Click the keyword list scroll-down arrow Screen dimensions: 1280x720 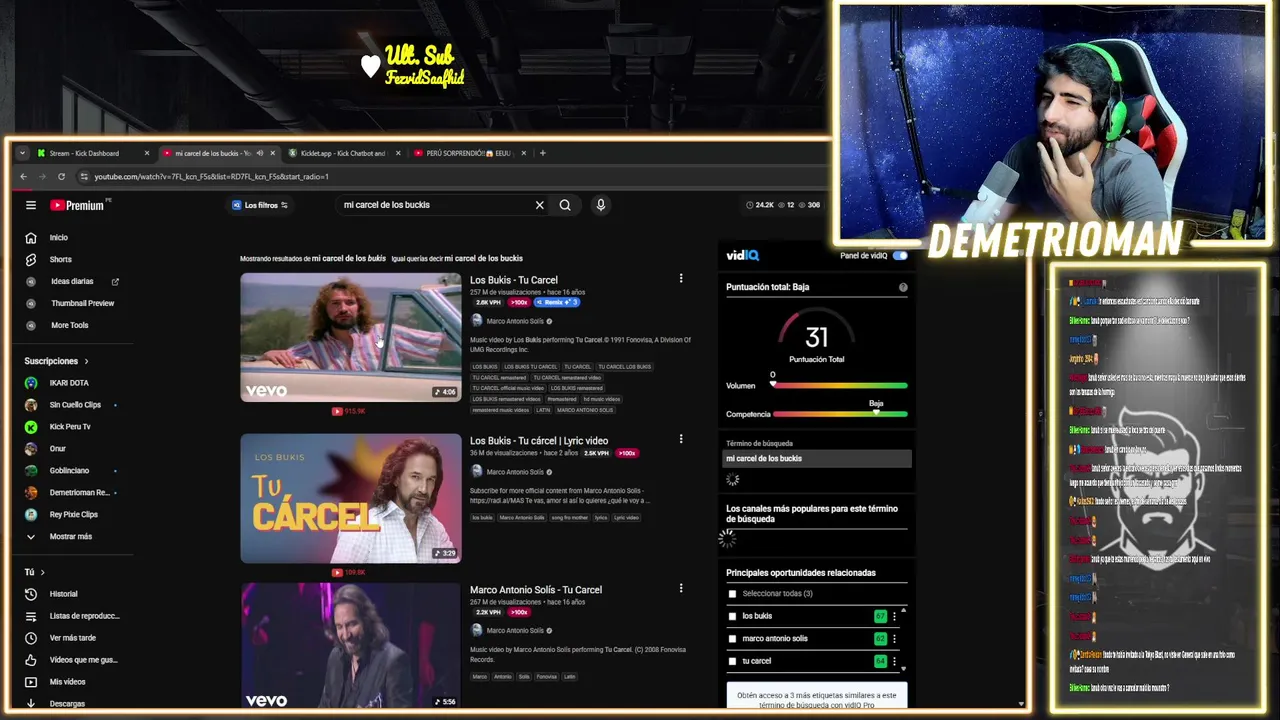point(904,668)
